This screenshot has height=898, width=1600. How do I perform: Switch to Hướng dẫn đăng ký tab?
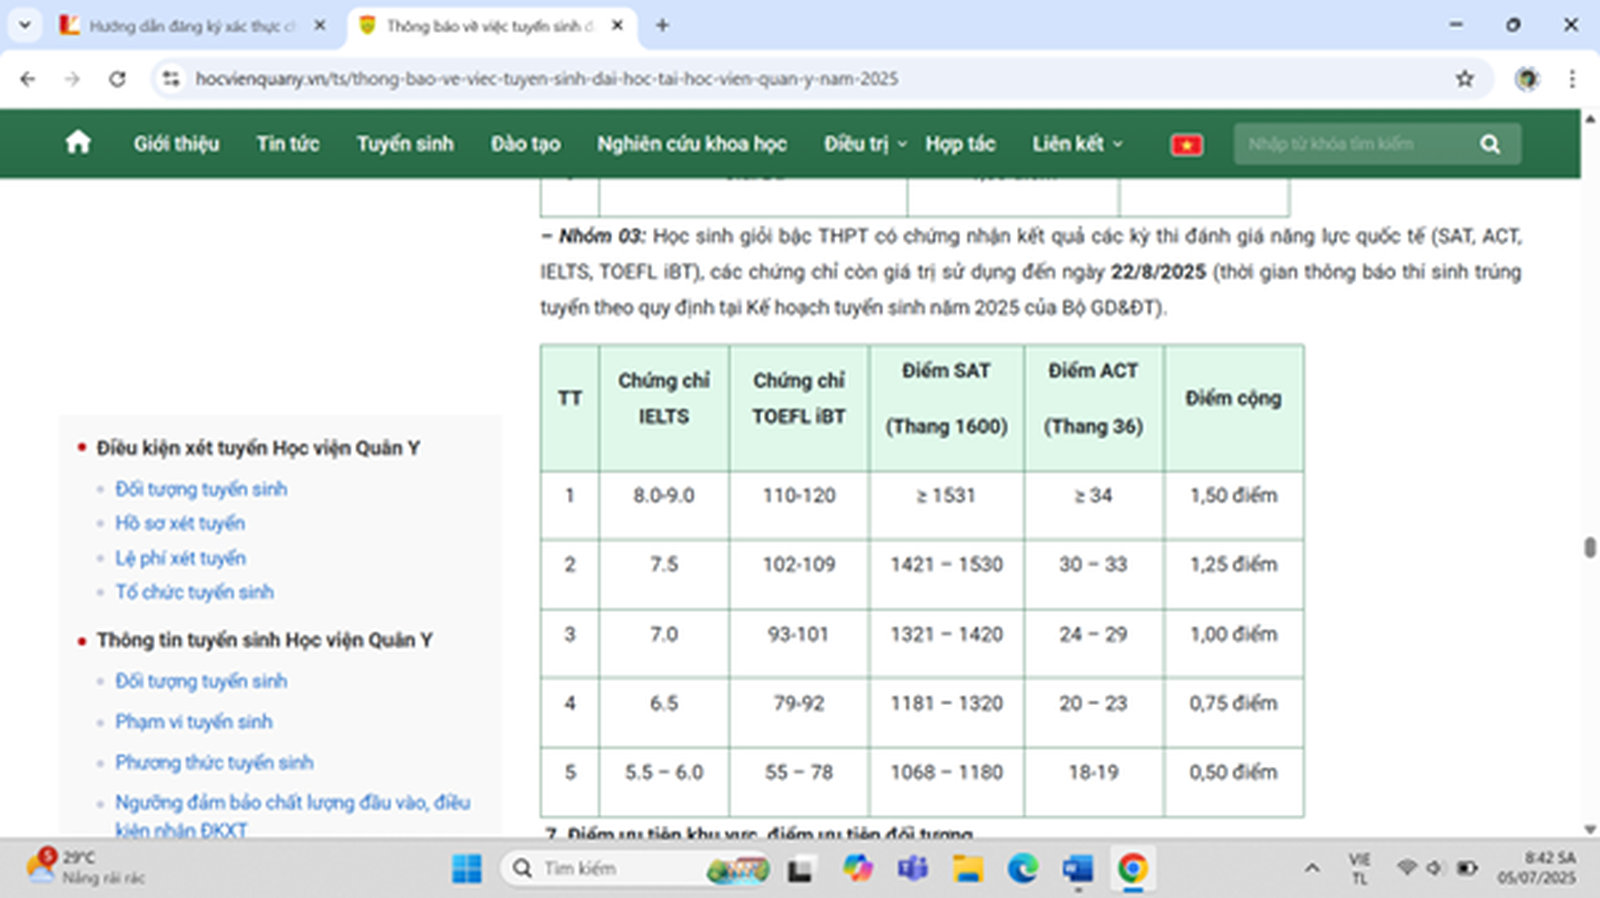pyautogui.click(x=190, y=26)
